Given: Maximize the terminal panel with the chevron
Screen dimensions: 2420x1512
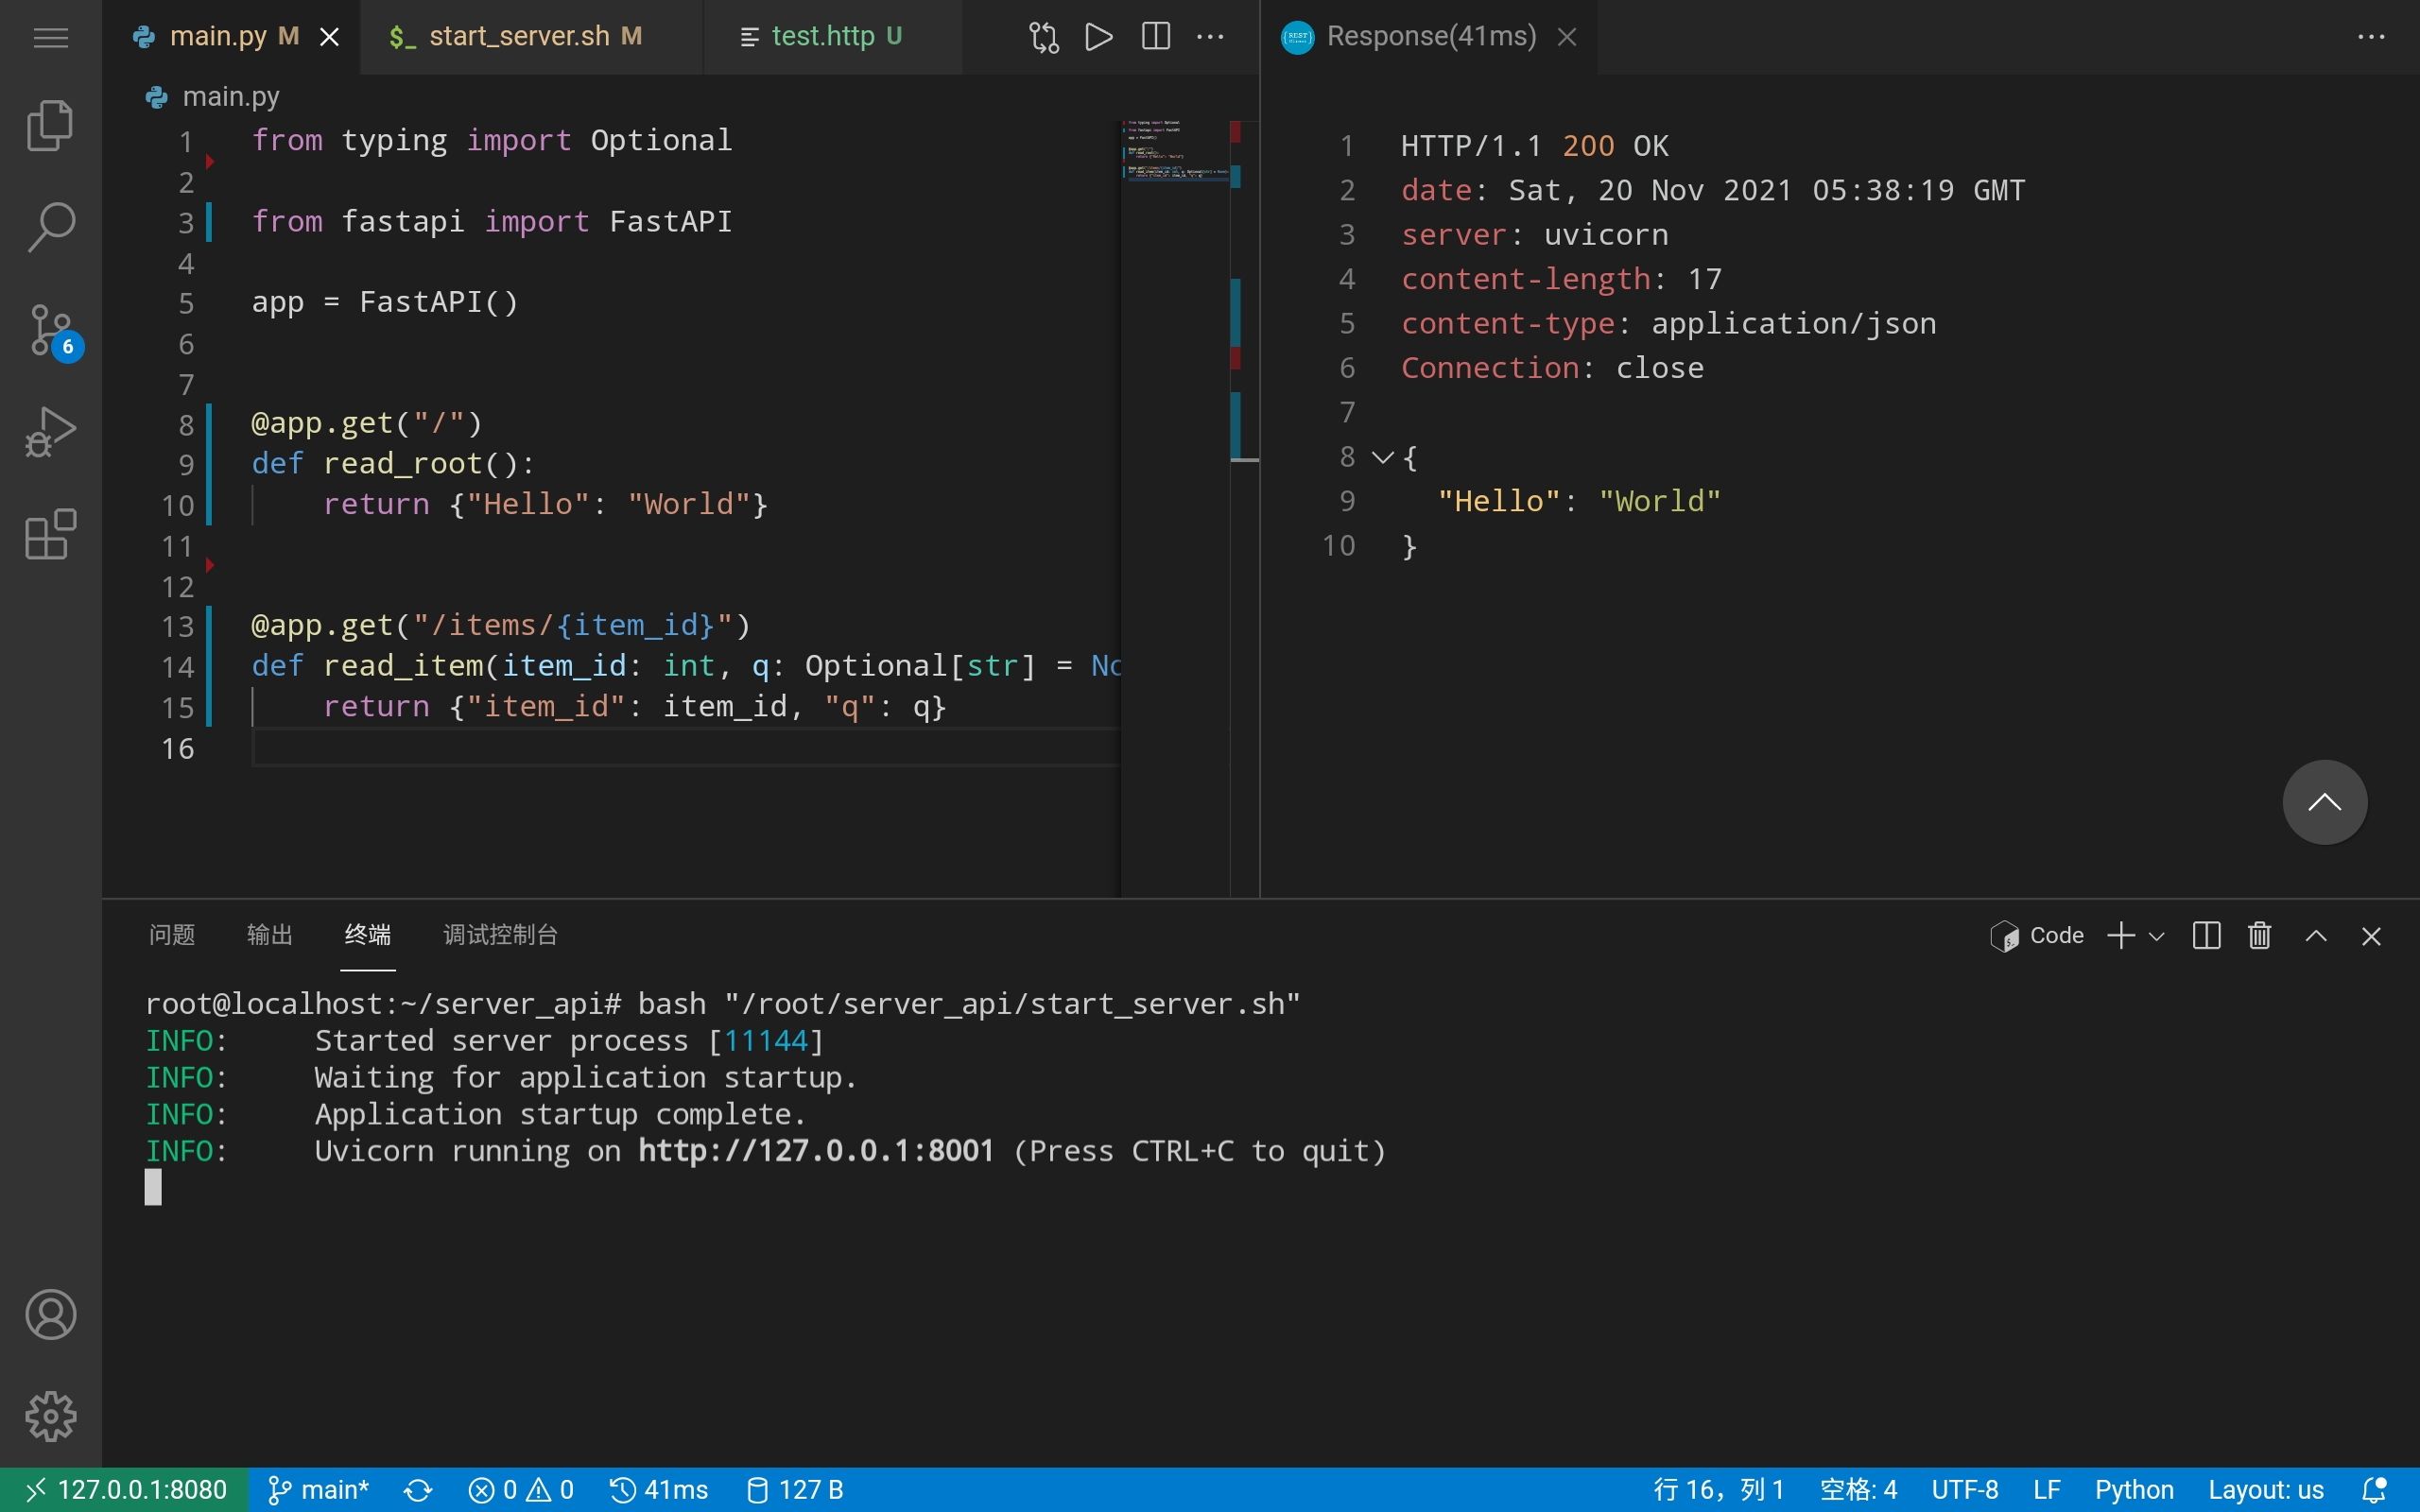Looking at the screenshot, I should point(2315,935).
